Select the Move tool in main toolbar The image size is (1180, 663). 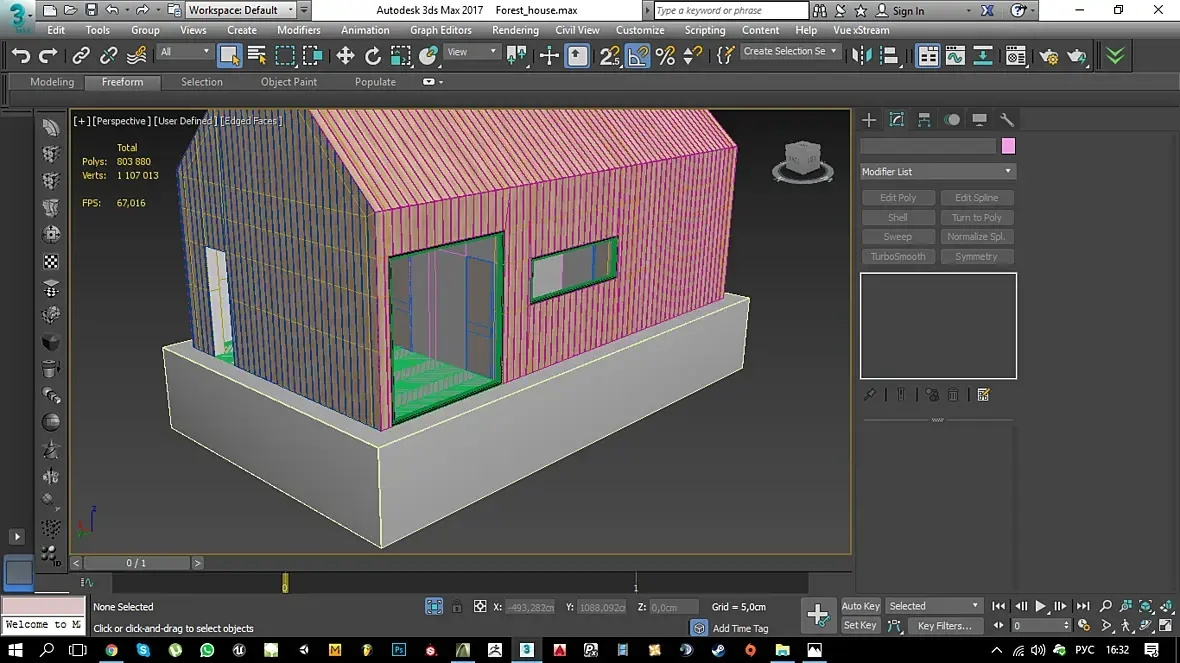click(x=346, y=56)
